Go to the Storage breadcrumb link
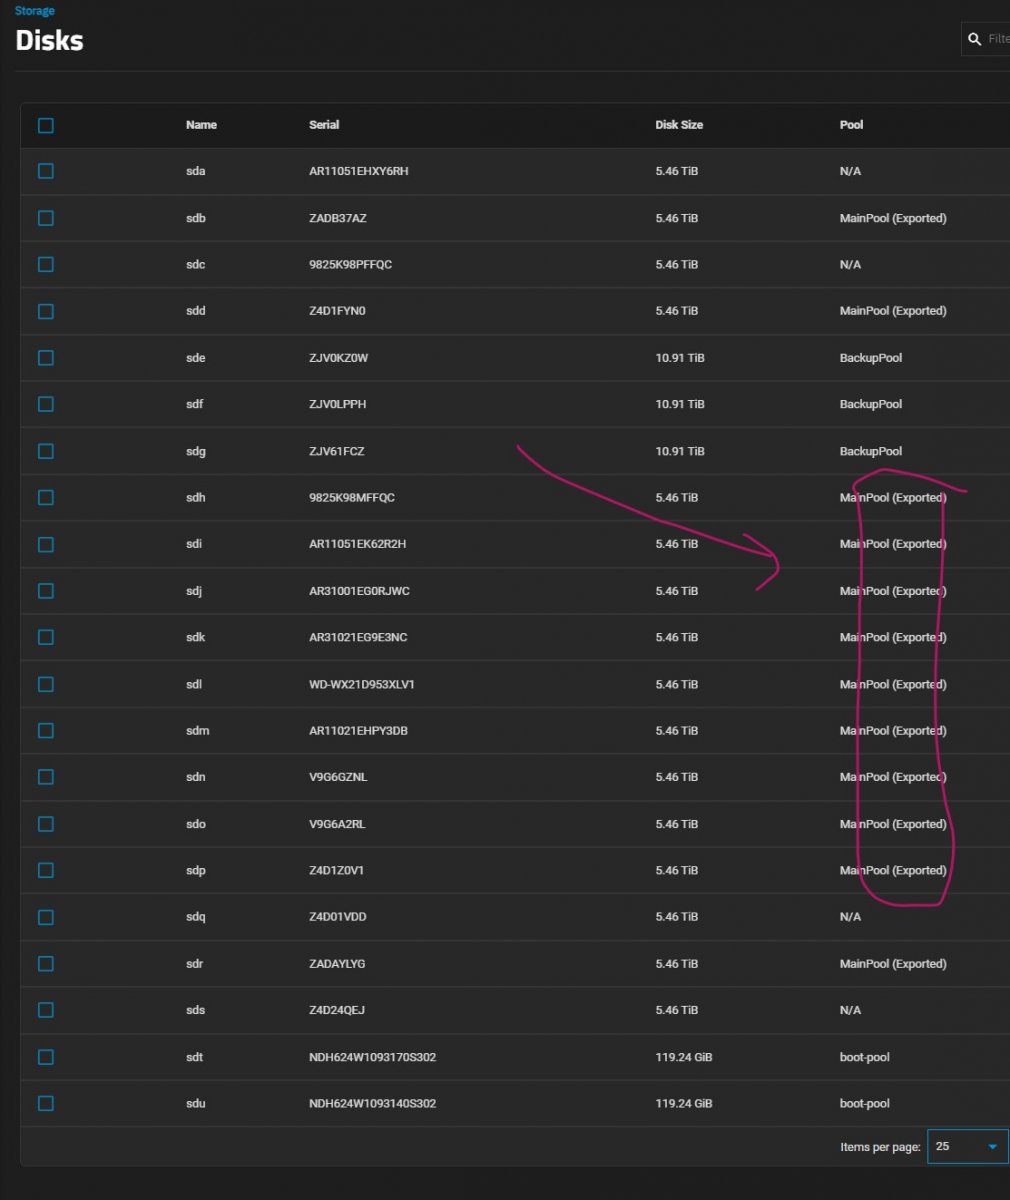This screenshot has height=1200, width=1010. click(x=35, y=11)
